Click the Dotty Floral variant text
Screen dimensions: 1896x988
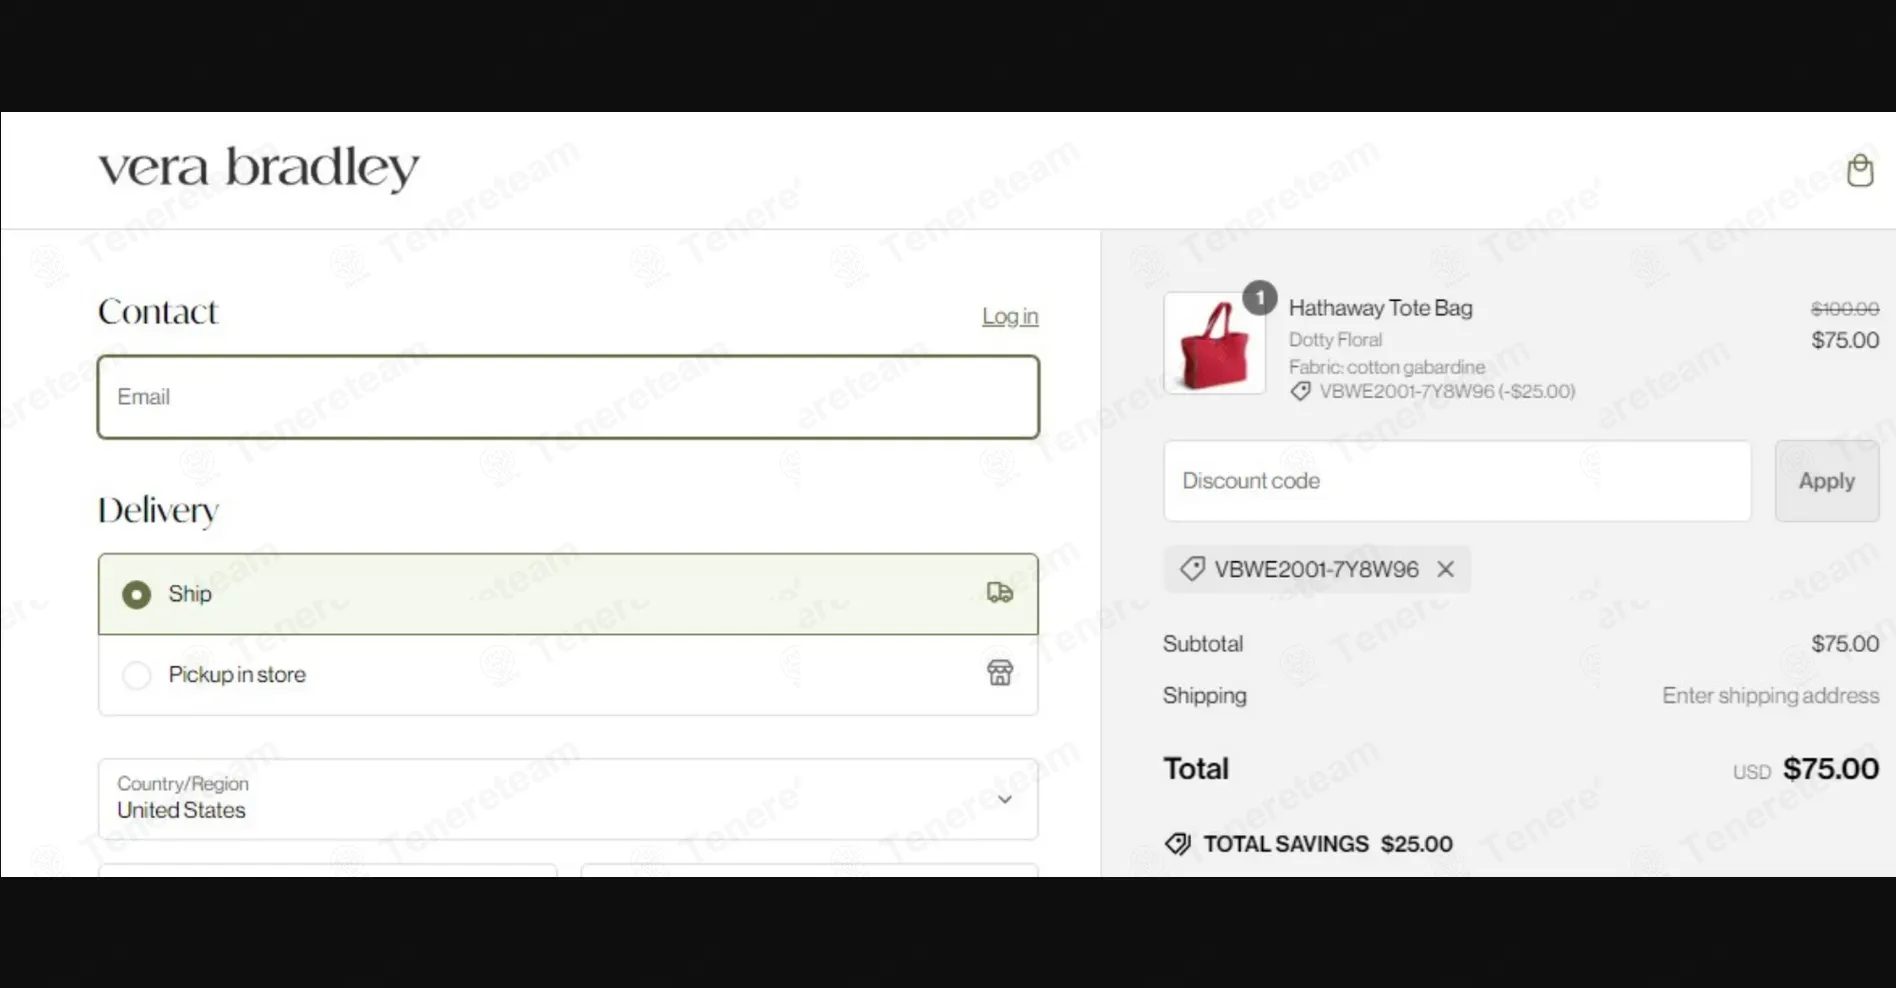tap(1335, 340)
